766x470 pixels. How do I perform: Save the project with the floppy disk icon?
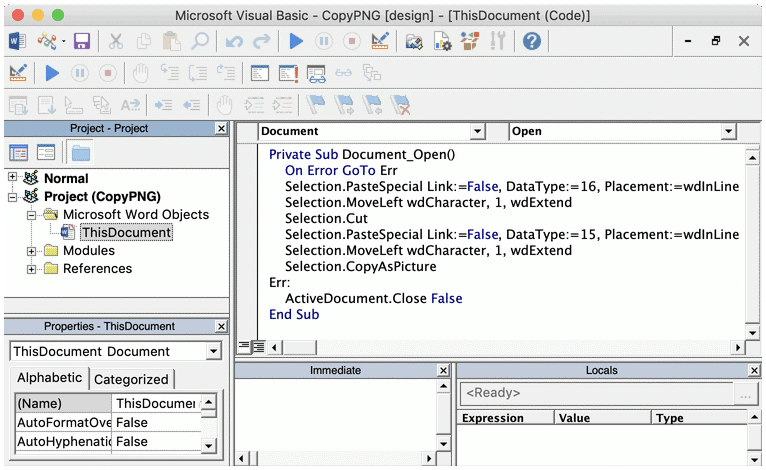(82, 41)
